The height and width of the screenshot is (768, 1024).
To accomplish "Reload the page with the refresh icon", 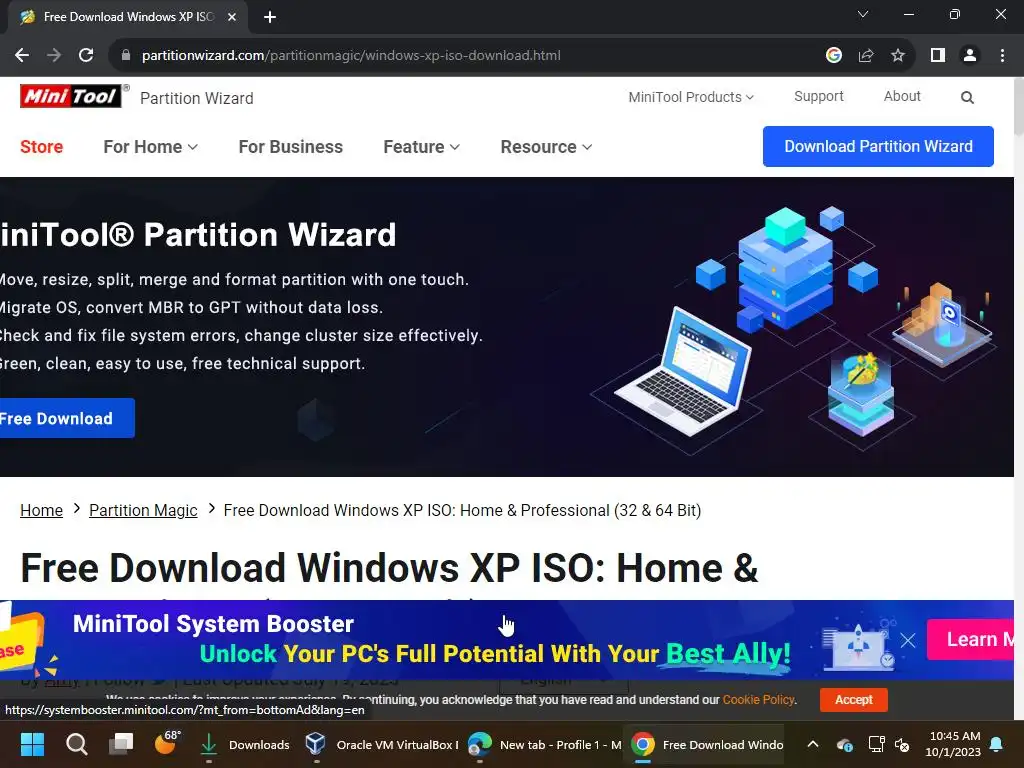I will [86, 56].
